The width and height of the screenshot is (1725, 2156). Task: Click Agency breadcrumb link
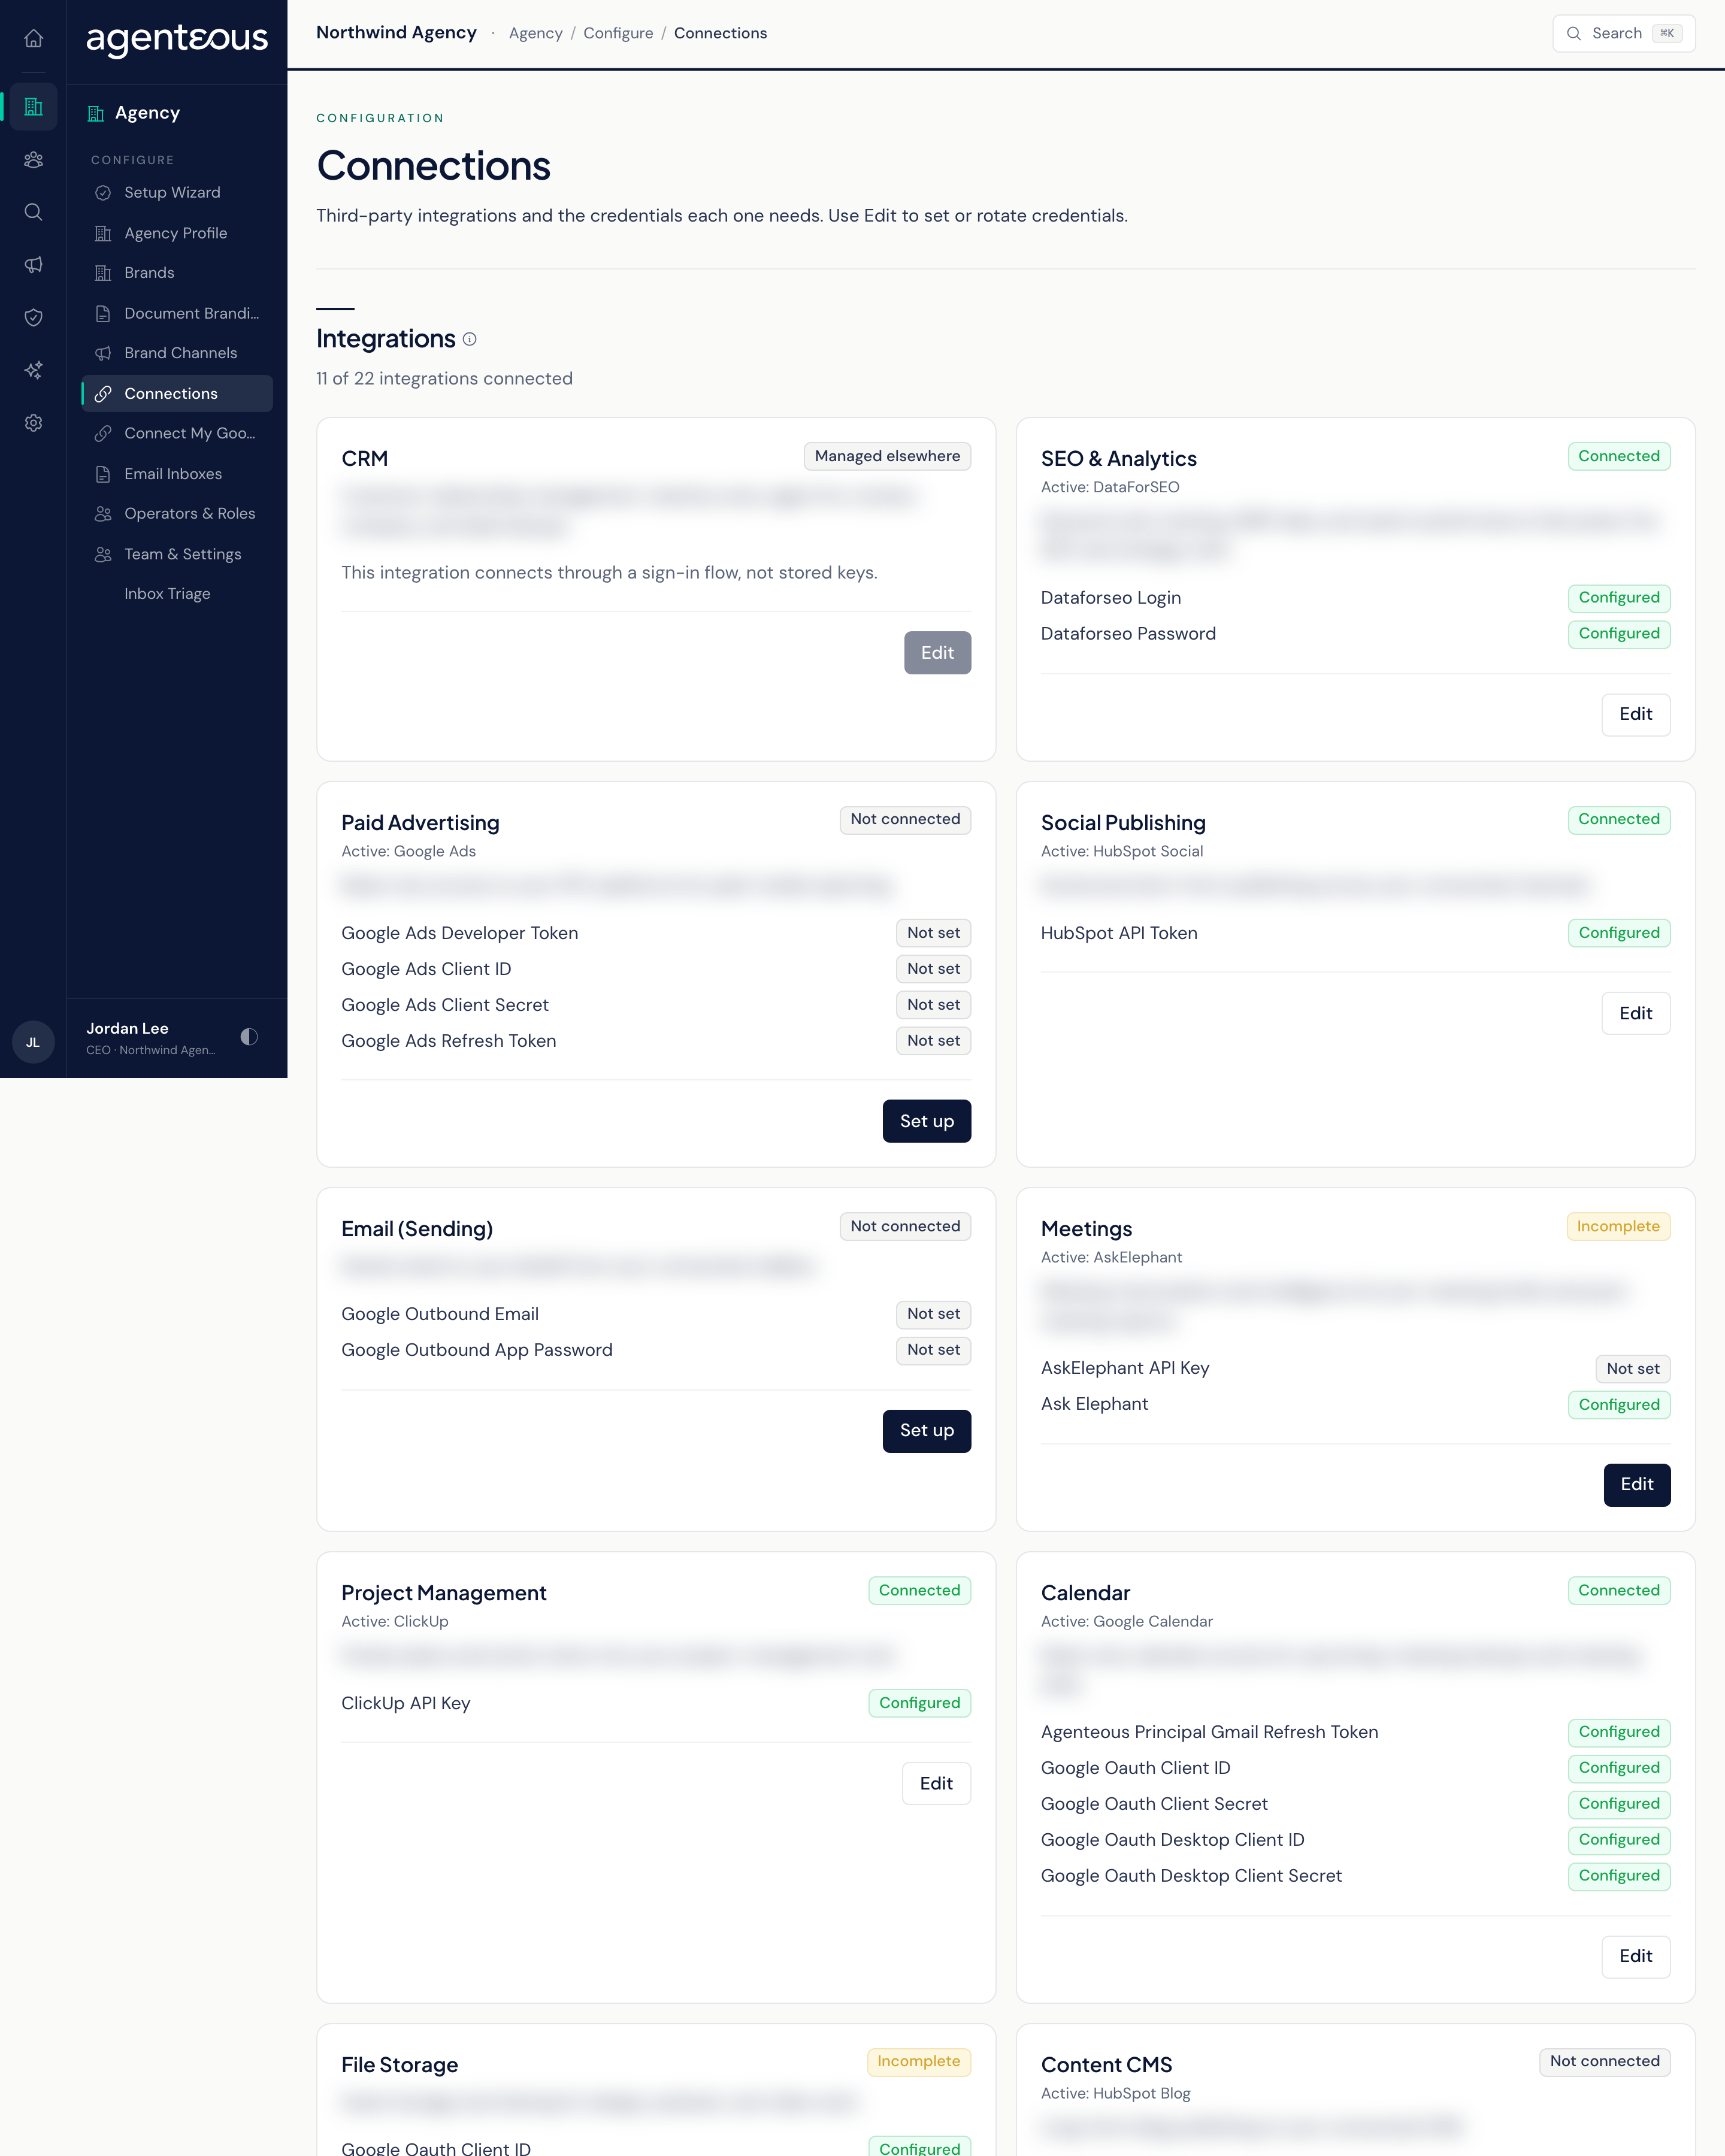[535, 33]
